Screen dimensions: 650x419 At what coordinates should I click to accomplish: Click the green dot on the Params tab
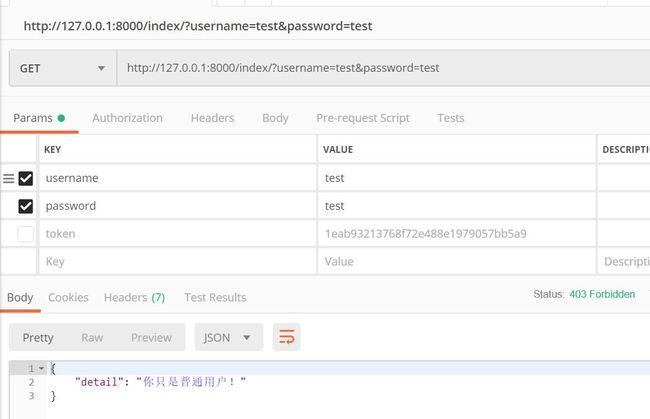[61, 118]
